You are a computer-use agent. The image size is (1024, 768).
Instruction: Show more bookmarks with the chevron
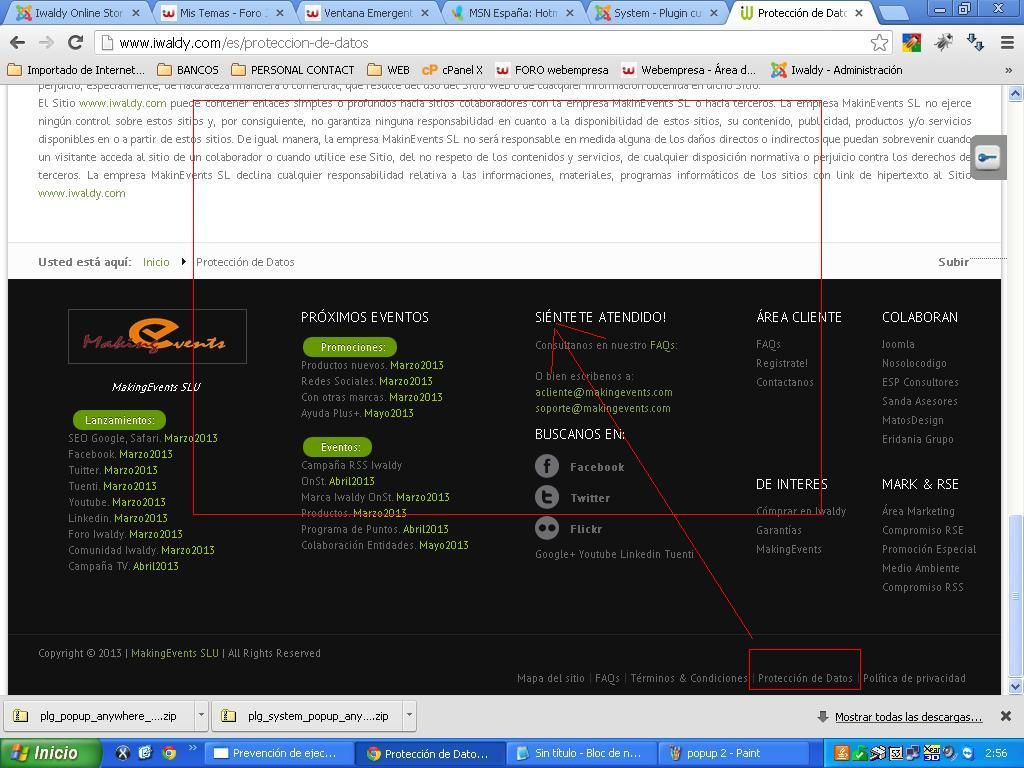(1008, 70)
